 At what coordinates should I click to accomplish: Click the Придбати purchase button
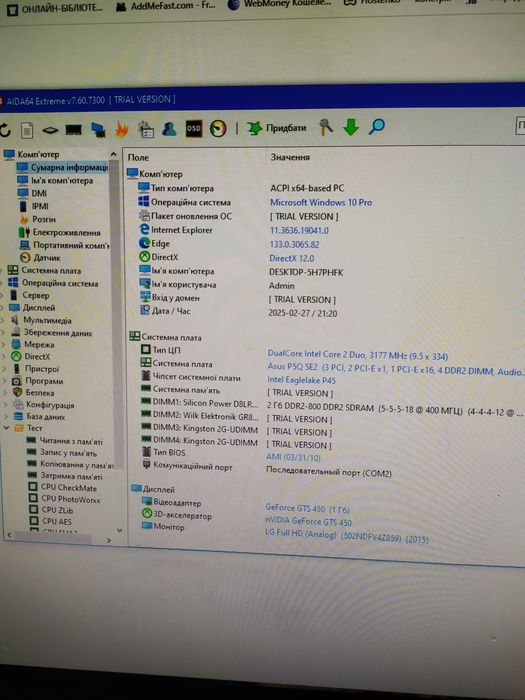tap(277, 128)
